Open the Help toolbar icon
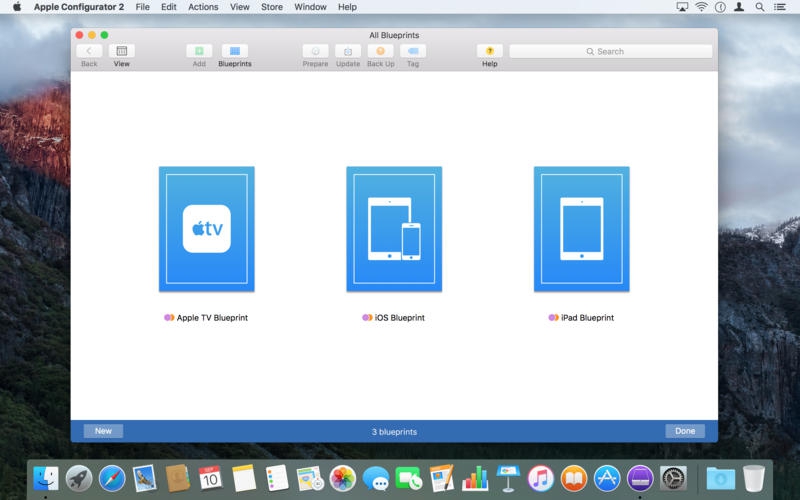Viewport: 800px width, 500px height. 489,51
